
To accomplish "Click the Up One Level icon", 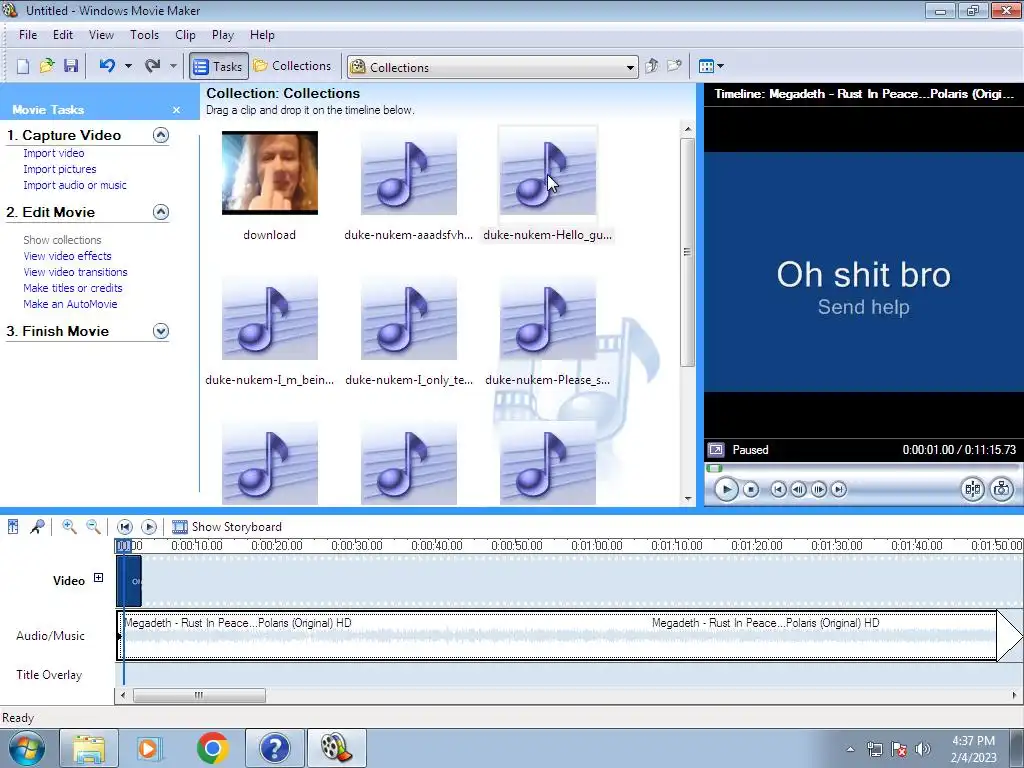I will [x=651, y=66].
